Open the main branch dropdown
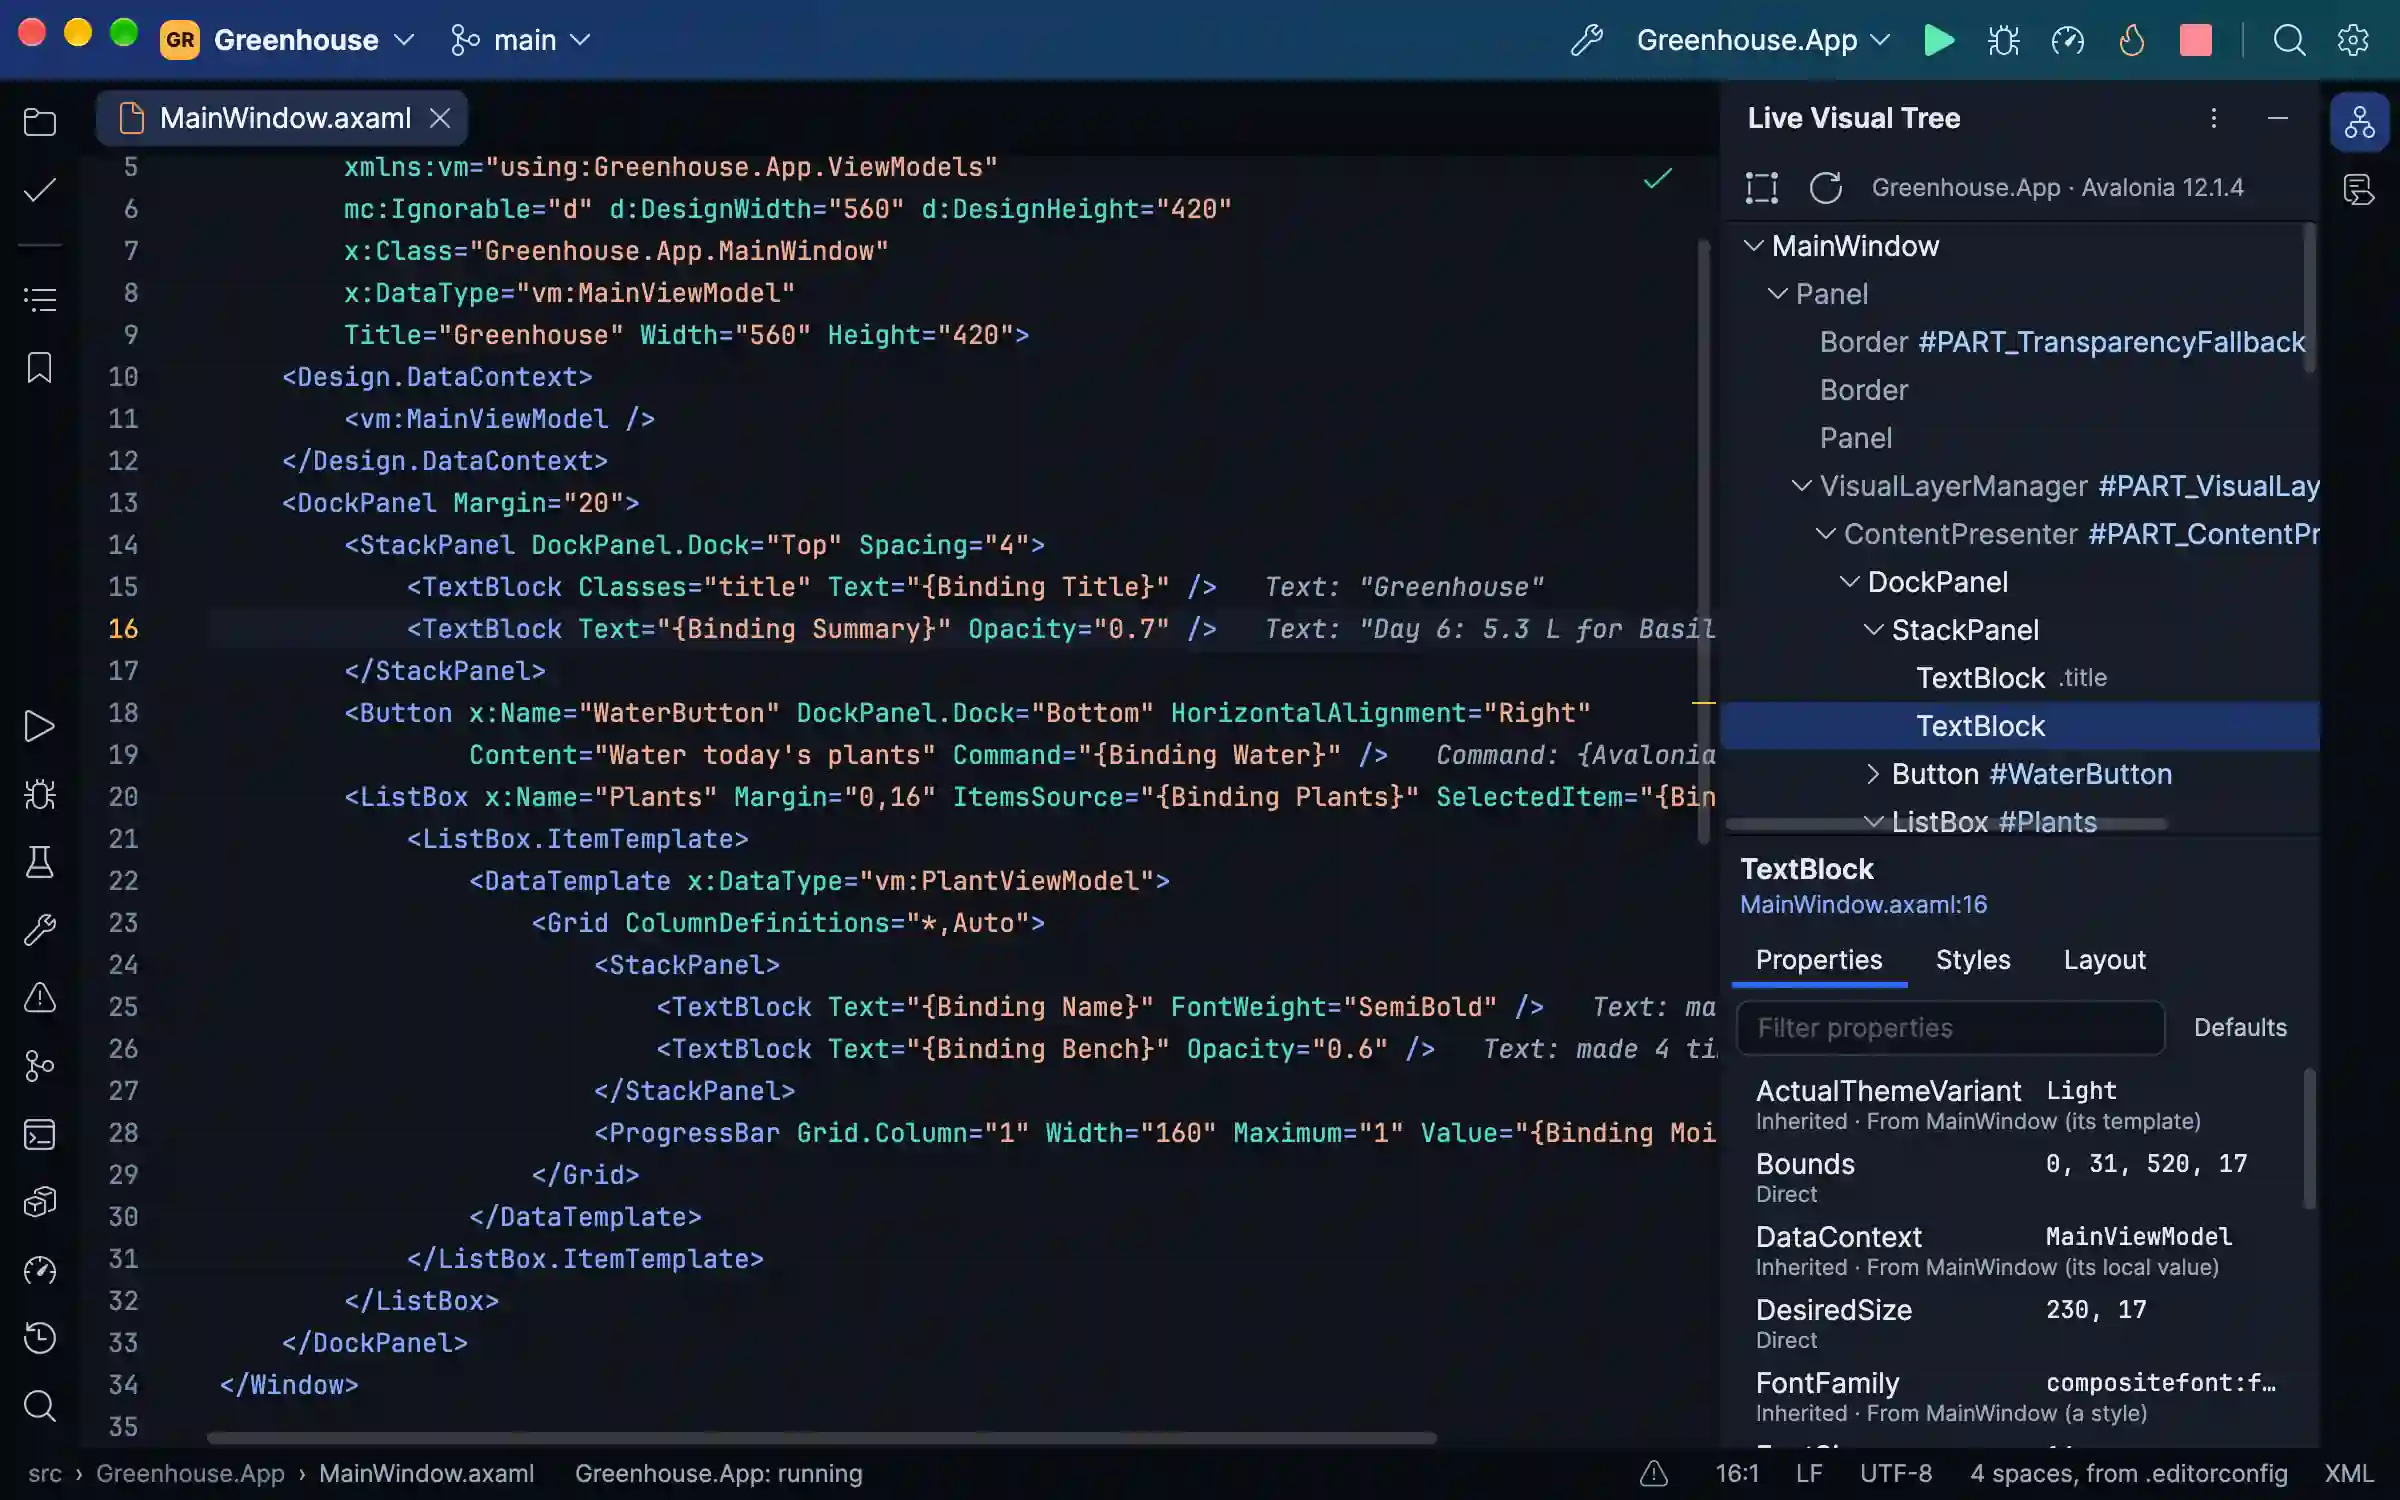2400x1500 pixels. click(x=520, y=40)
